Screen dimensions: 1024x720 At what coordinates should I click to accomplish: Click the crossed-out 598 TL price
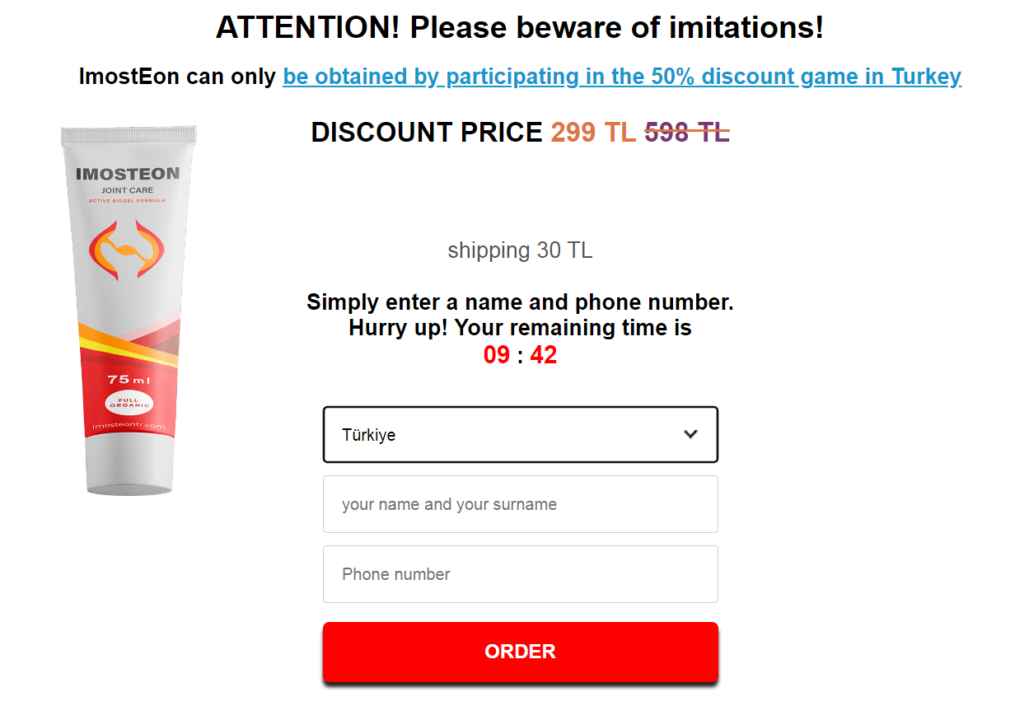tap(687, 132)
